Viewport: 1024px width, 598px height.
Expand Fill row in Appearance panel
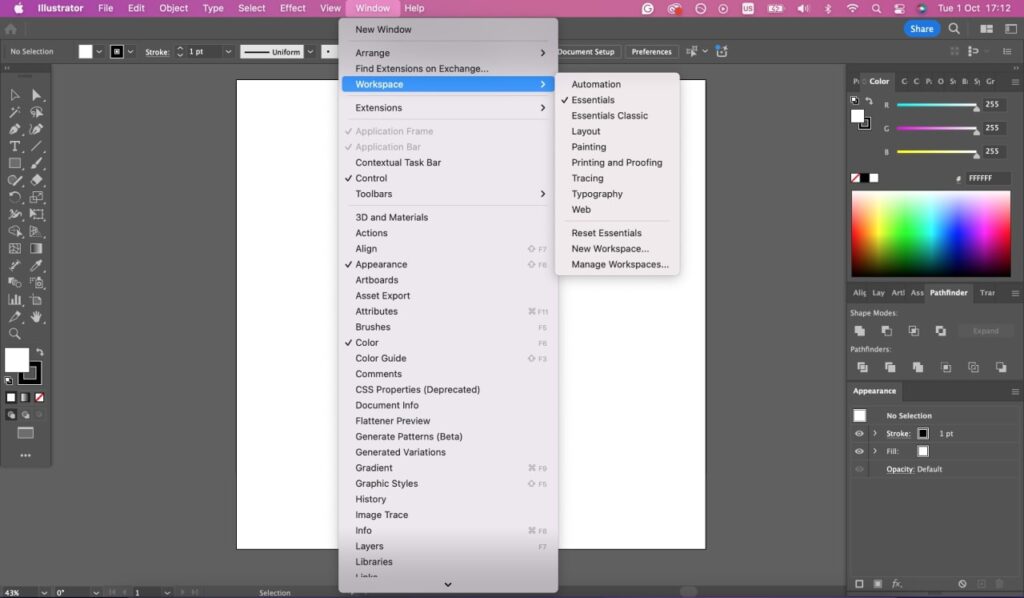coord(875,451)
